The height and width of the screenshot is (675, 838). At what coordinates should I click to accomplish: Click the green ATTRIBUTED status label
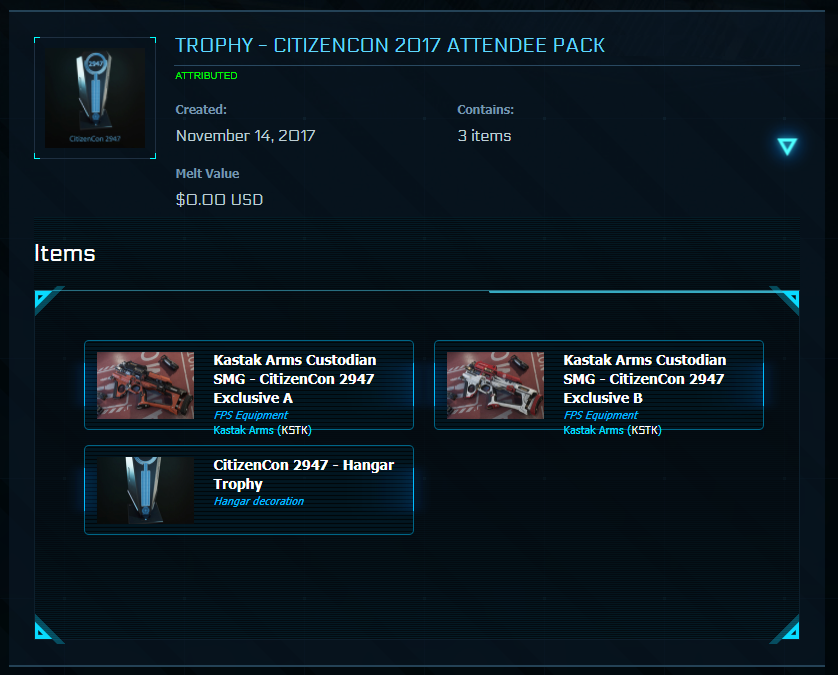click(206, 76)
